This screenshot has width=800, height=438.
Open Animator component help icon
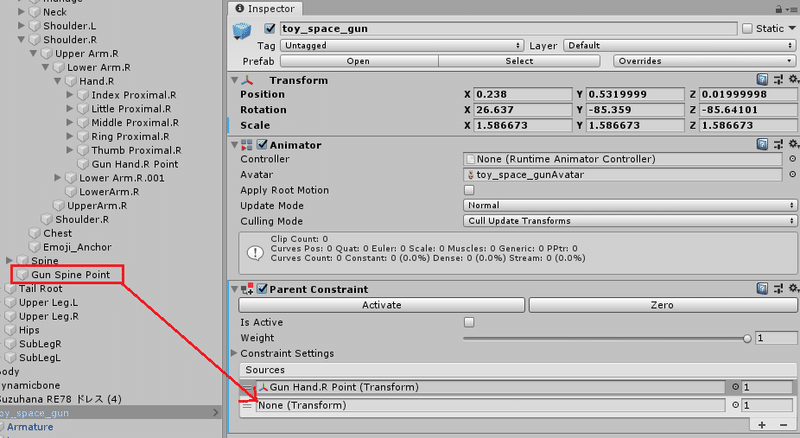[x=762, y=144]
